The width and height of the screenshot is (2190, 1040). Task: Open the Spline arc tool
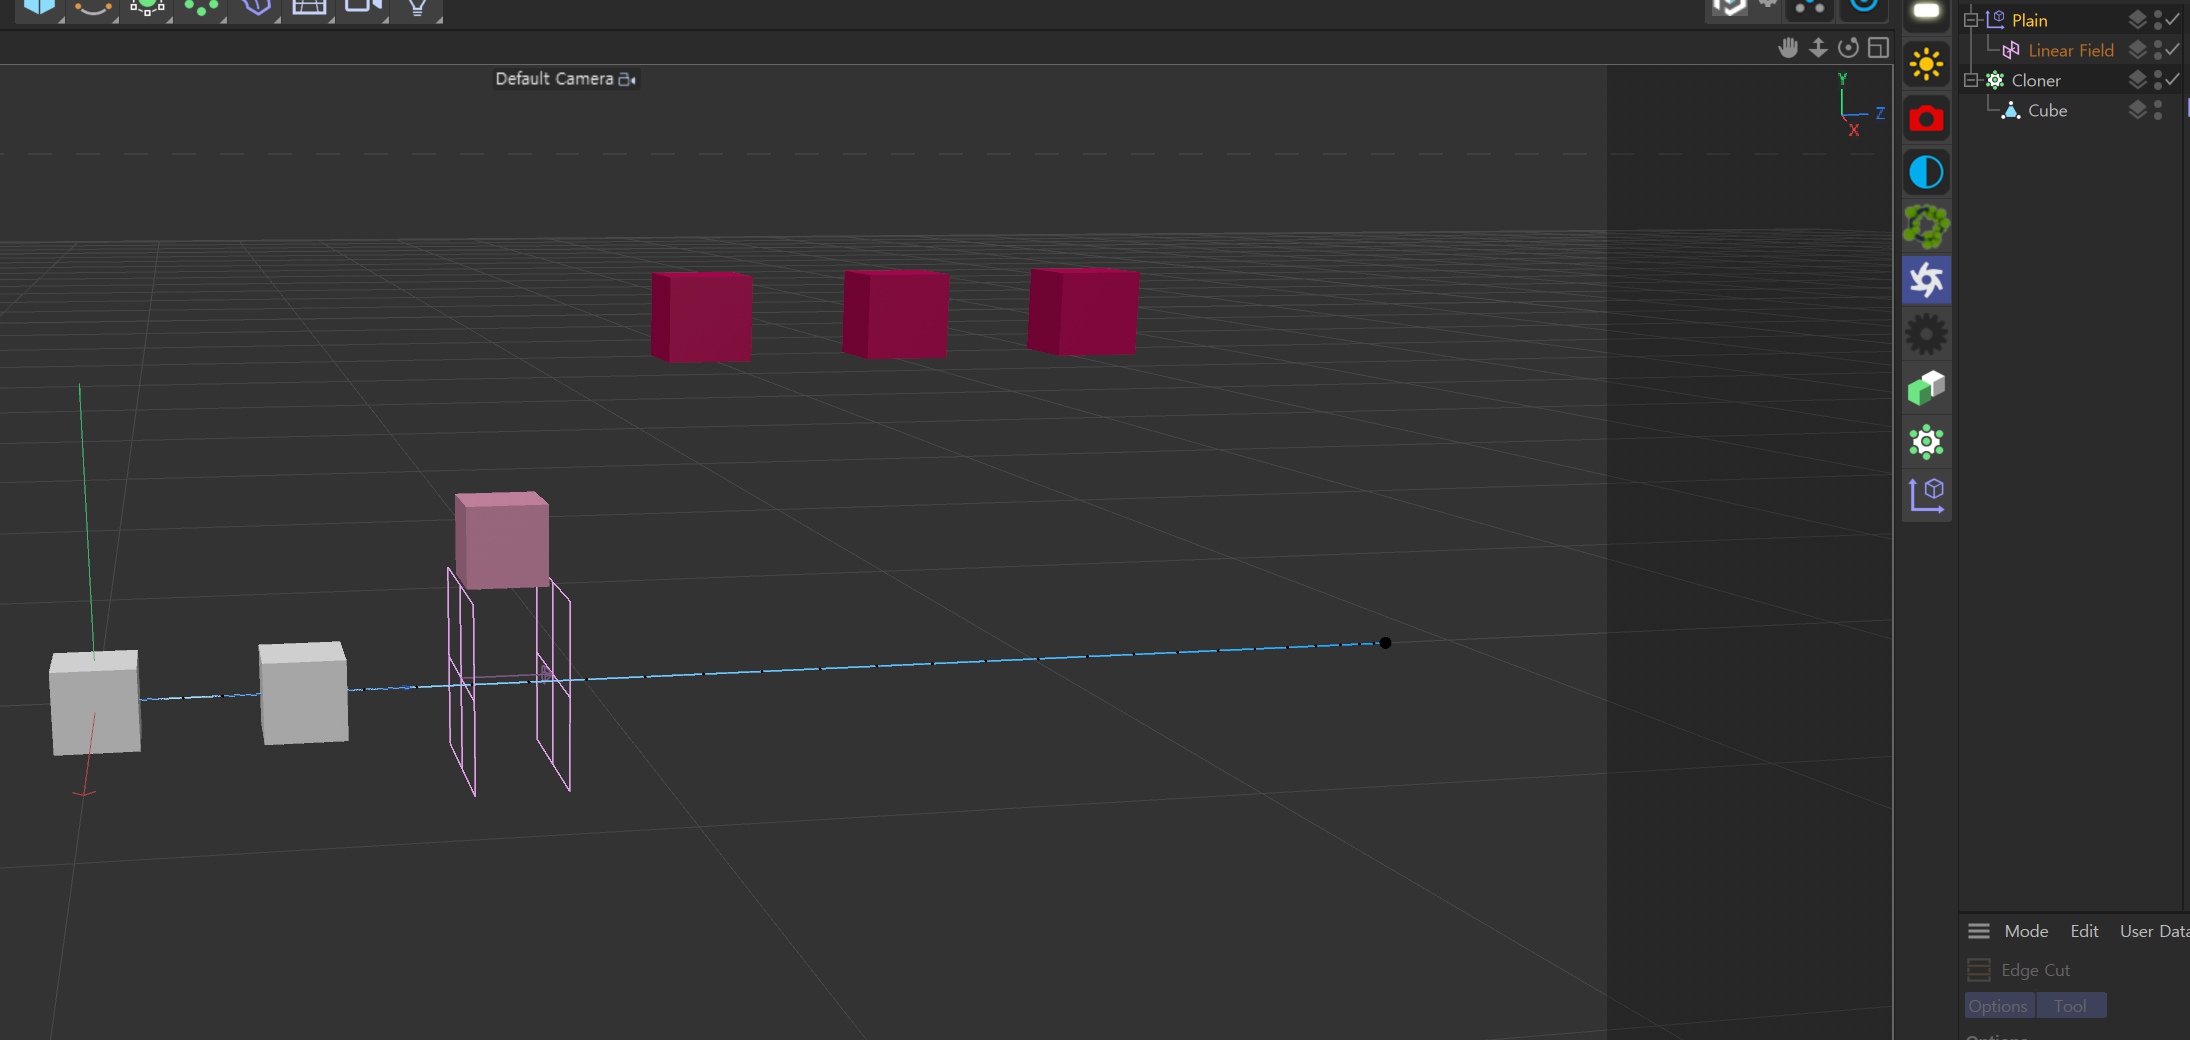pos(93,6)
